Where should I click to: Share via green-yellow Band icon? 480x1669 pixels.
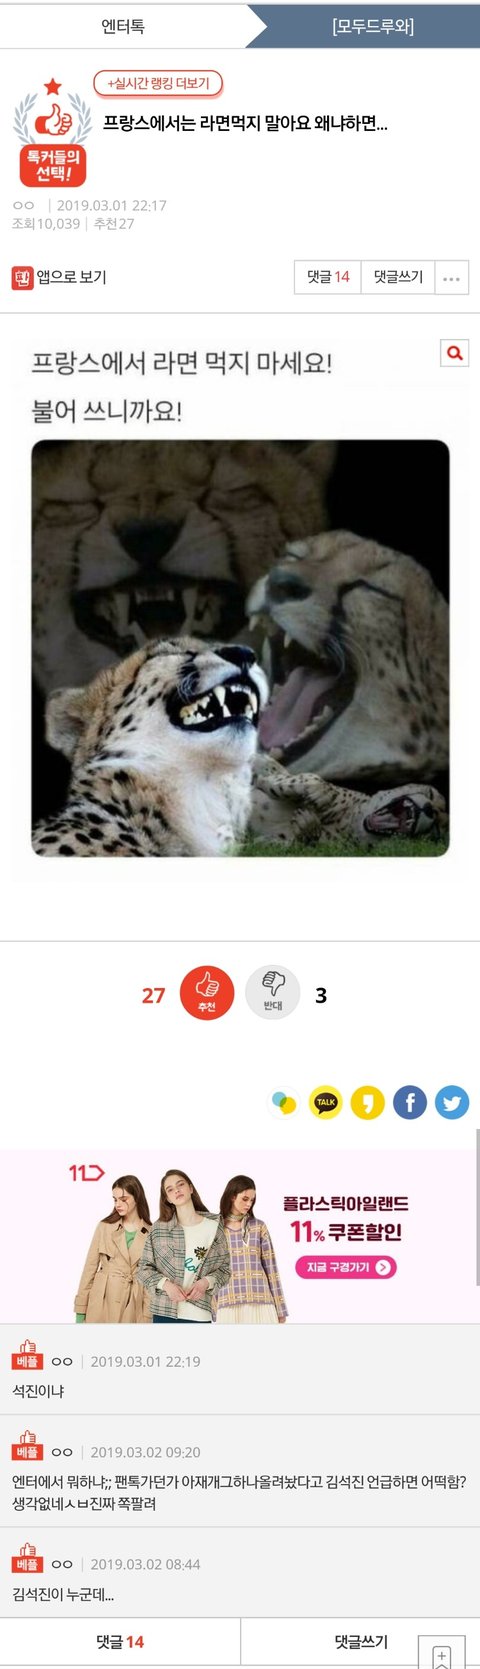[284, 1102]
